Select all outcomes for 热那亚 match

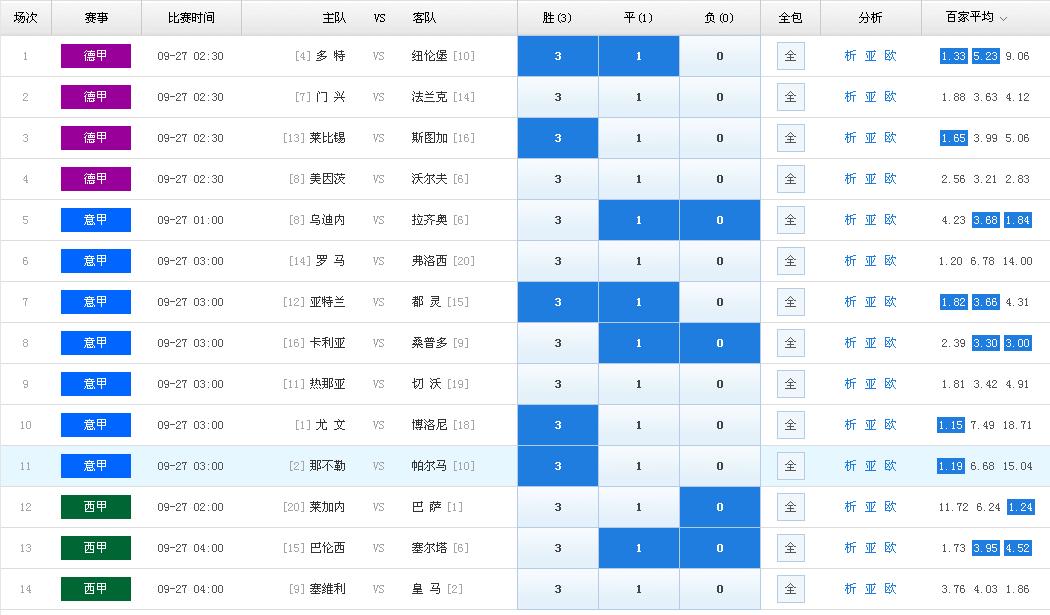(790, 384)
